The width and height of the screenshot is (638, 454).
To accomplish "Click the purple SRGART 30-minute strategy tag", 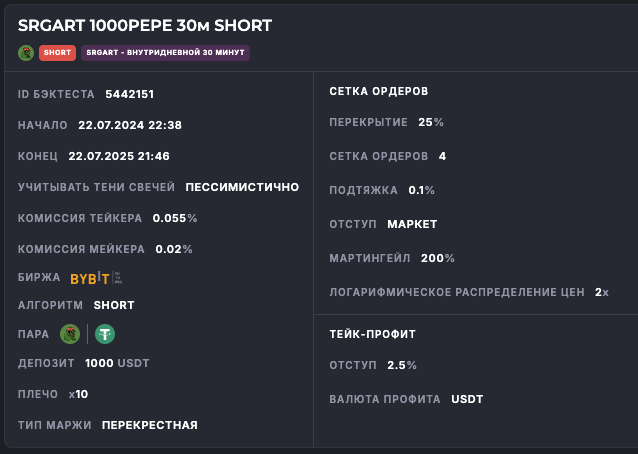I will tap(165, 52).
